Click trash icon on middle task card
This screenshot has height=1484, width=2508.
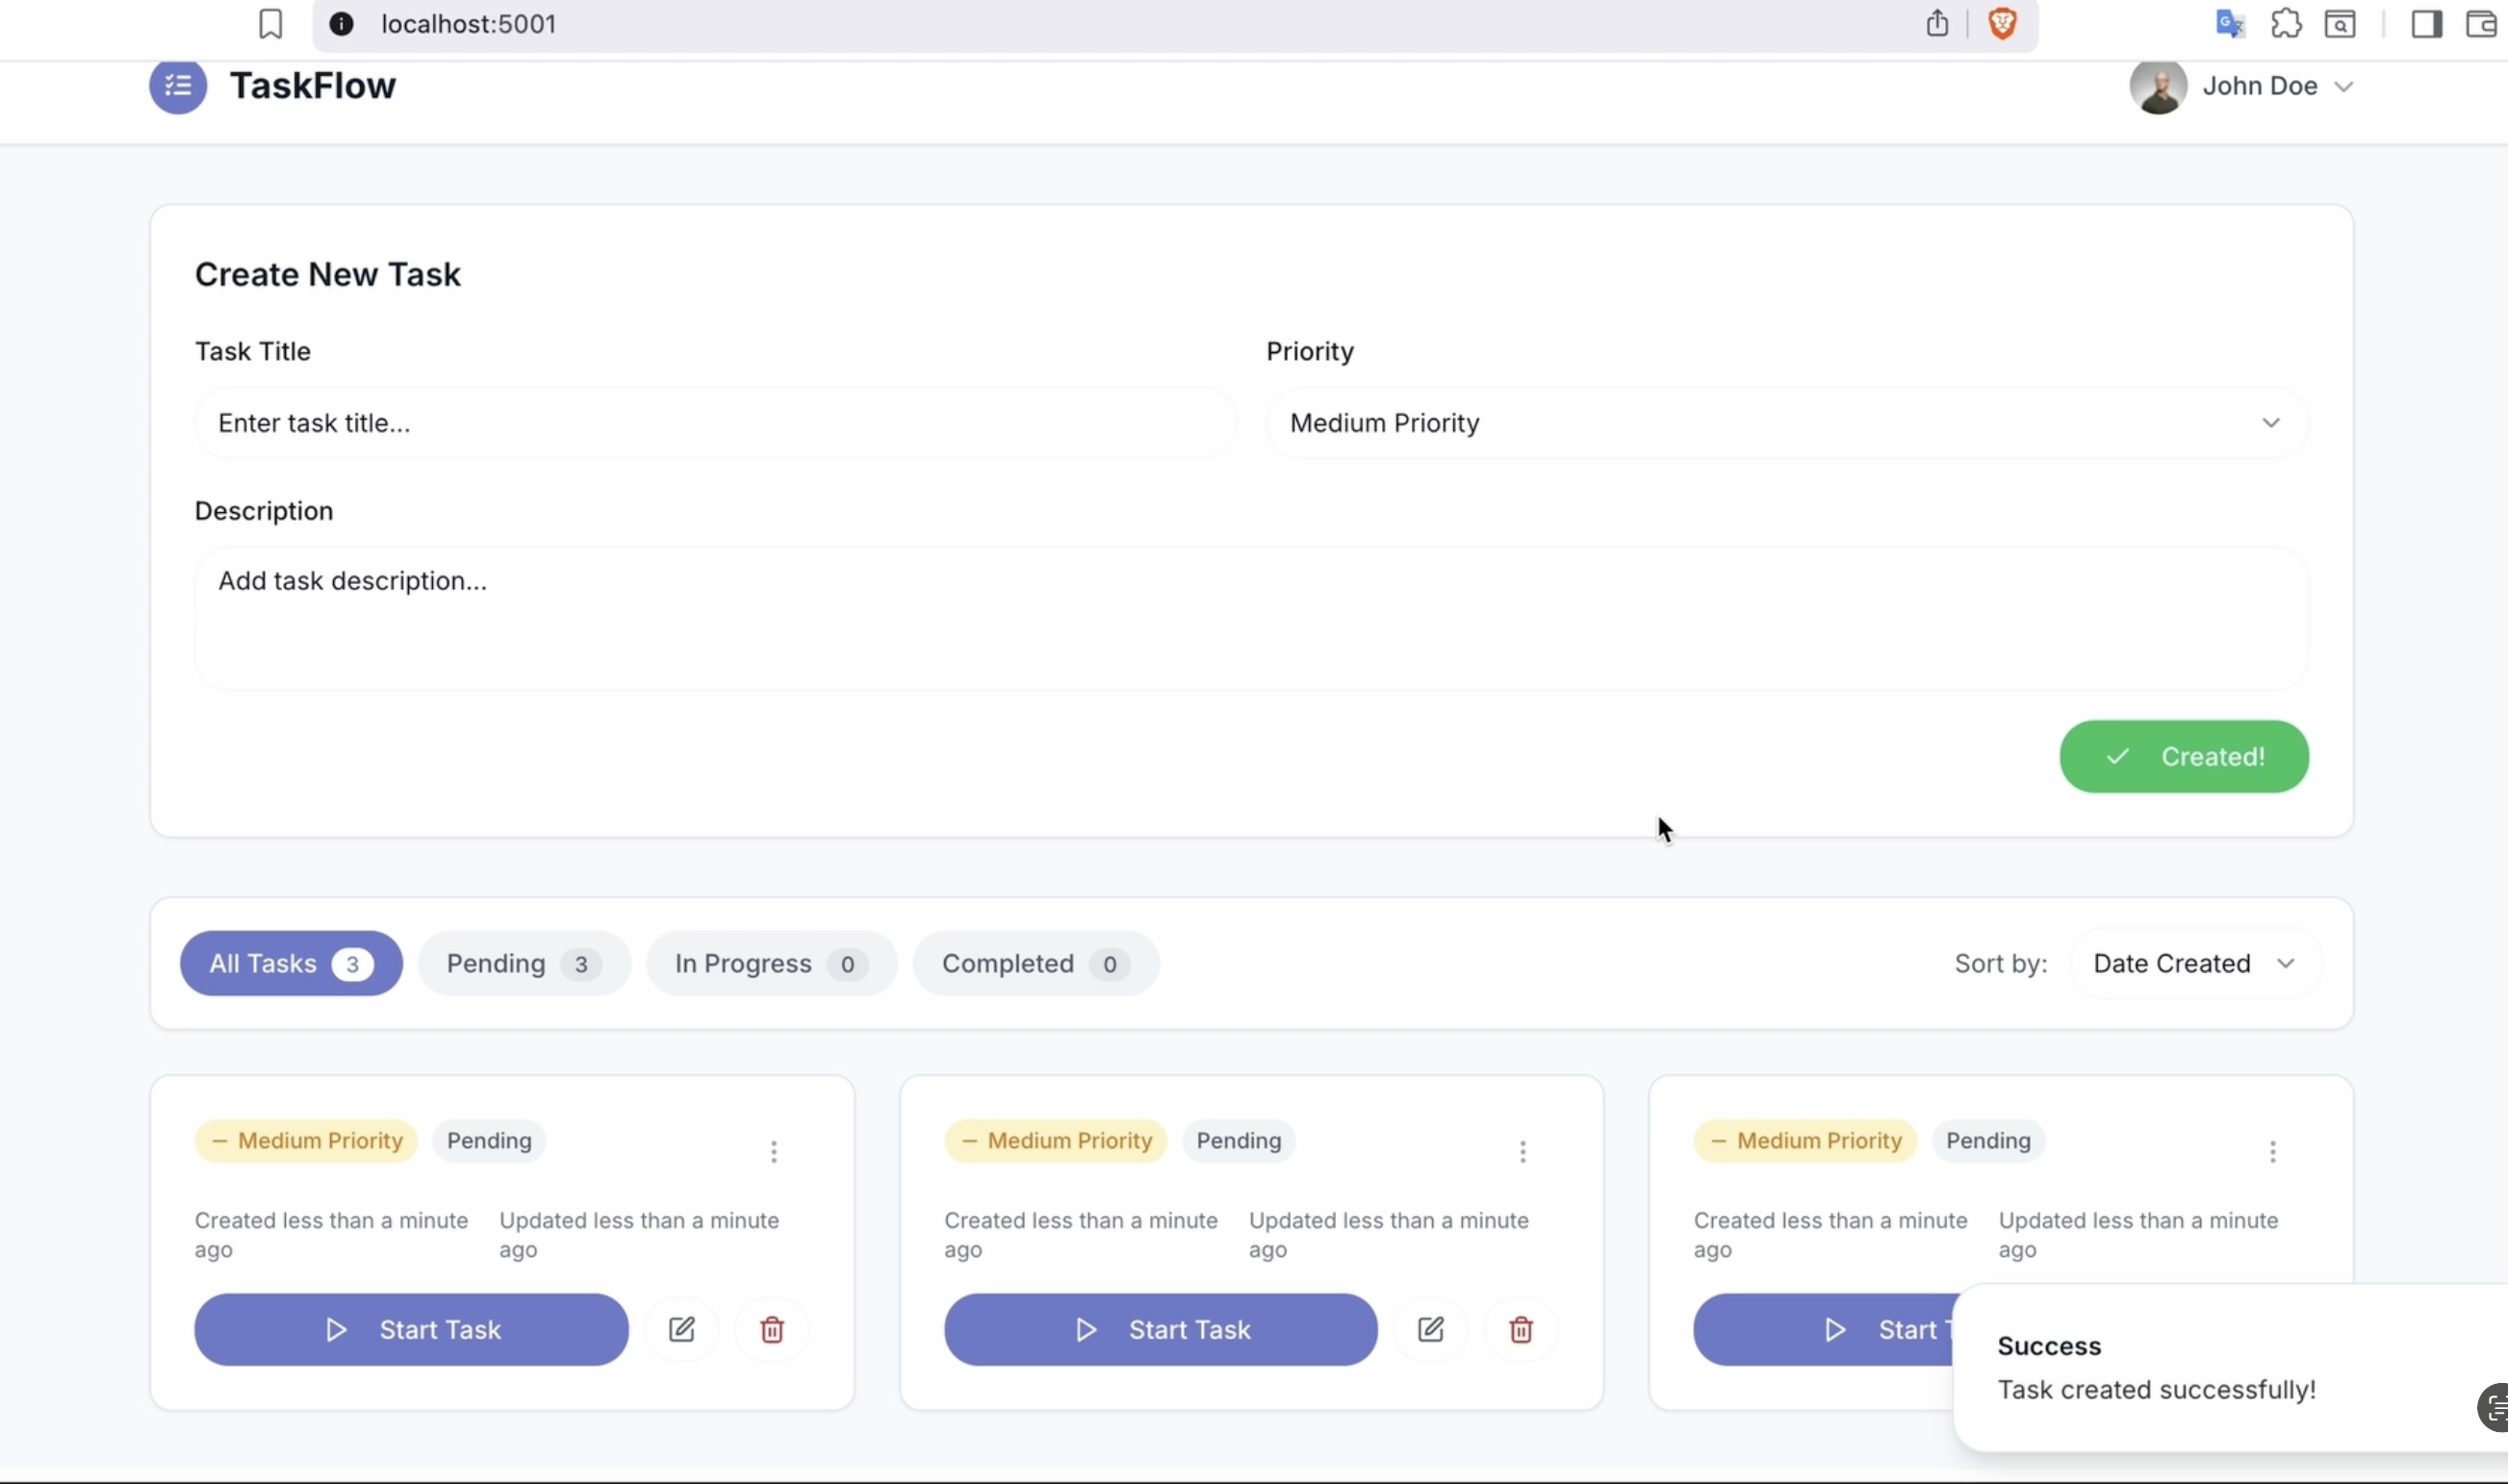[x=1521, y=1329]
